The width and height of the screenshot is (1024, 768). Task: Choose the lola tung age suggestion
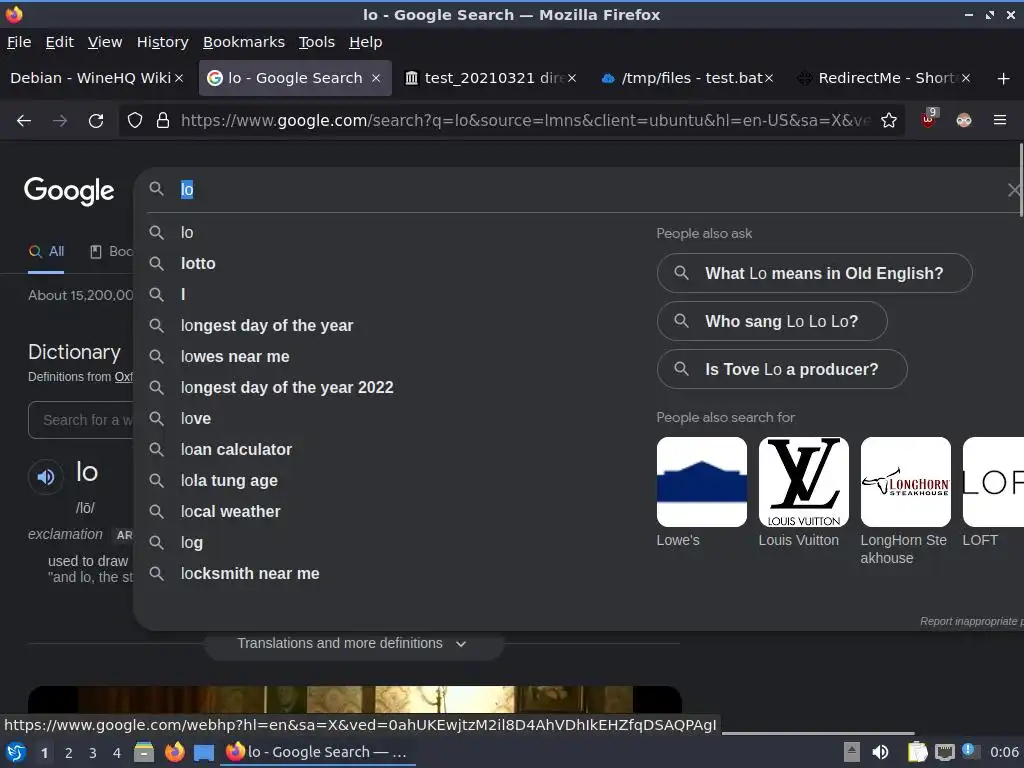(x=229, y=481)
